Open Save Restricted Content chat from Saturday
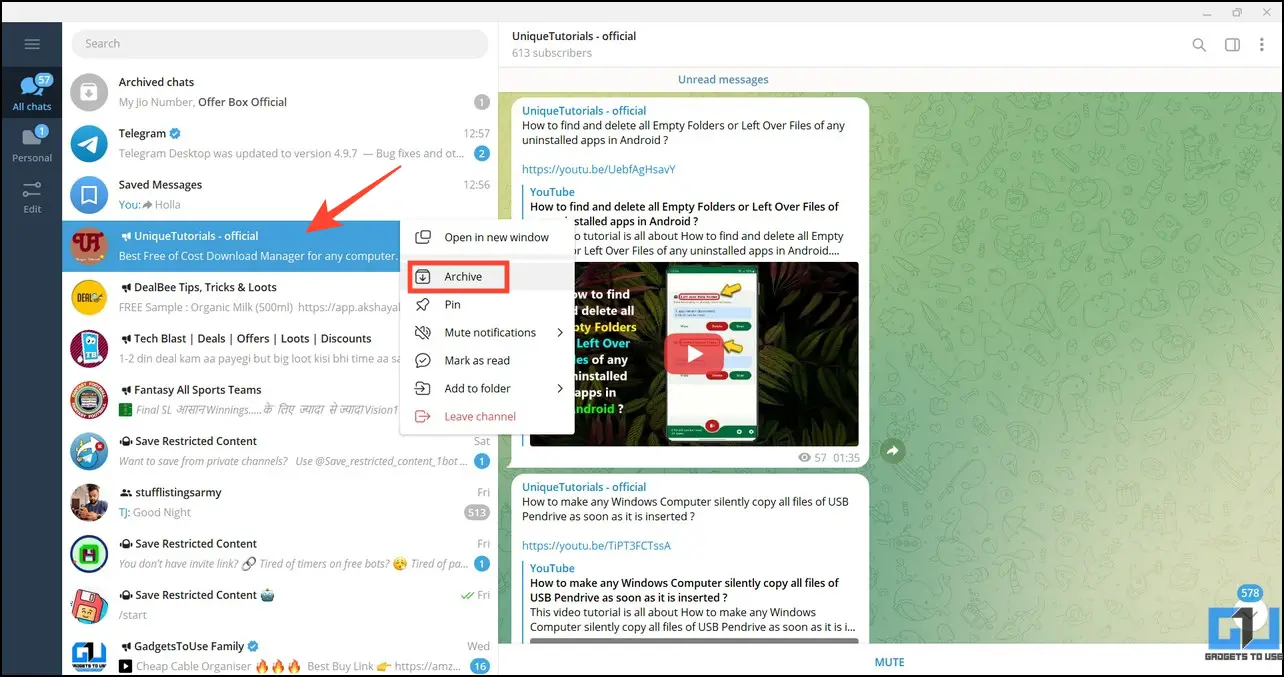This screenshot has width=1284, height=677. point(280,451)
